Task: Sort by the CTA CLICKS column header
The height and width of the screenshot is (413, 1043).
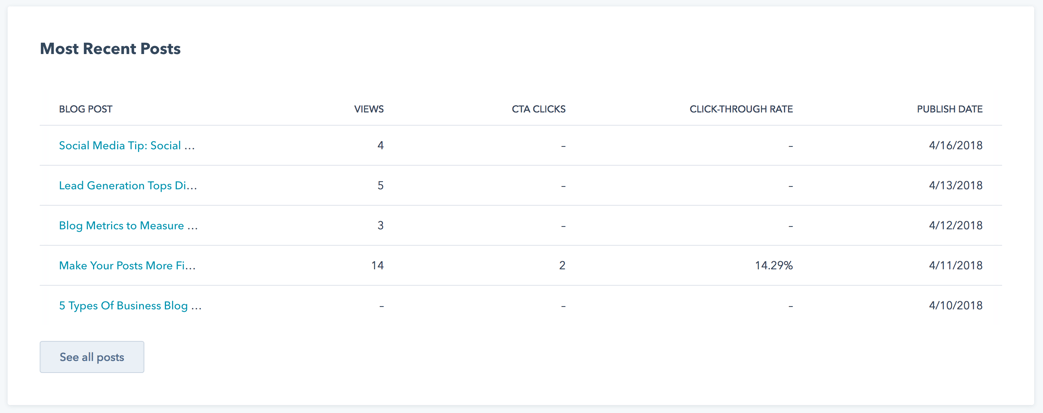Action: 534,109
